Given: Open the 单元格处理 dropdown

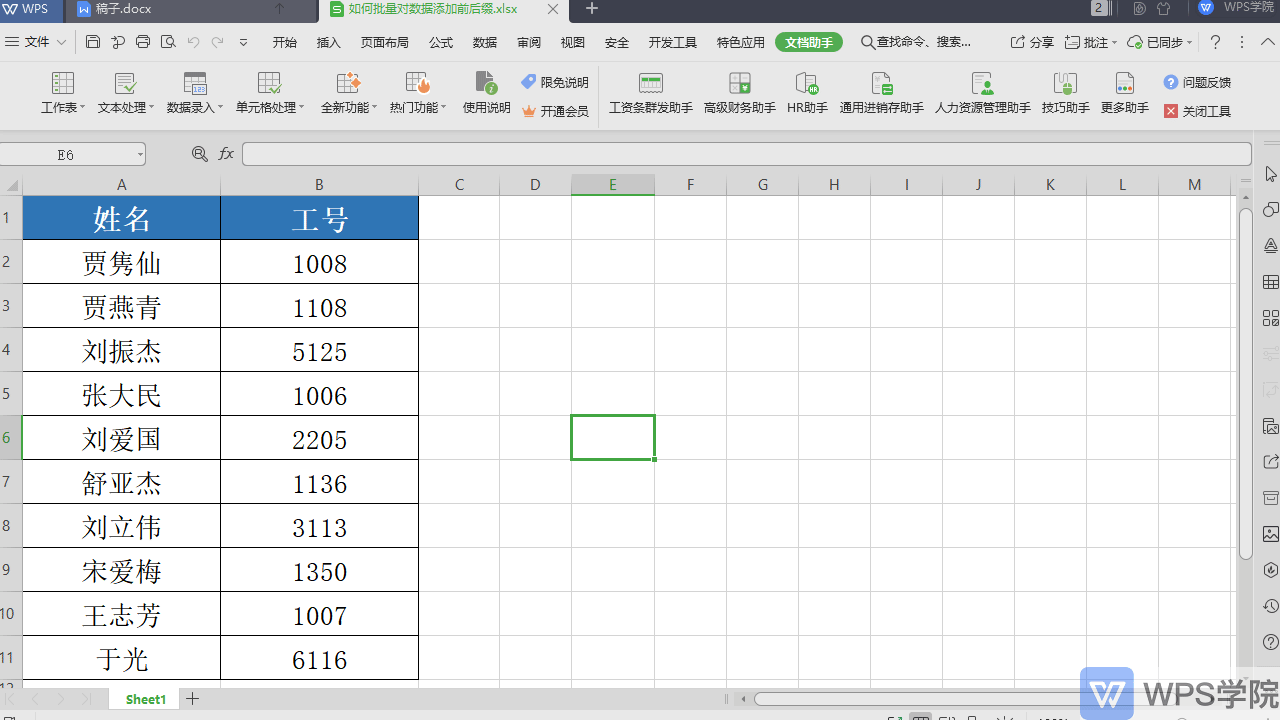Looking at the screenshot, I should click(x=270, y=93).
